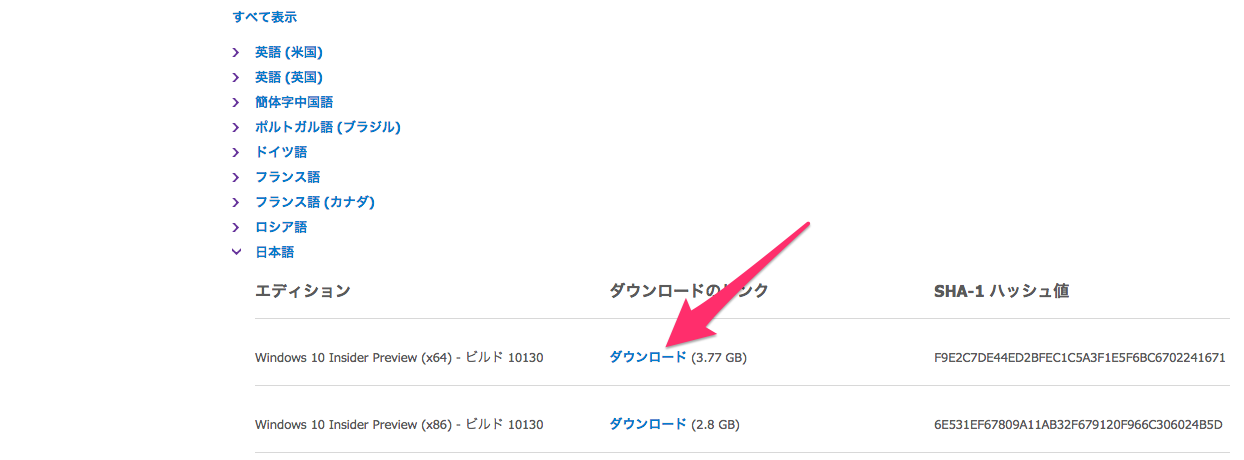Download the x64 build 10130 ISO

648,357
